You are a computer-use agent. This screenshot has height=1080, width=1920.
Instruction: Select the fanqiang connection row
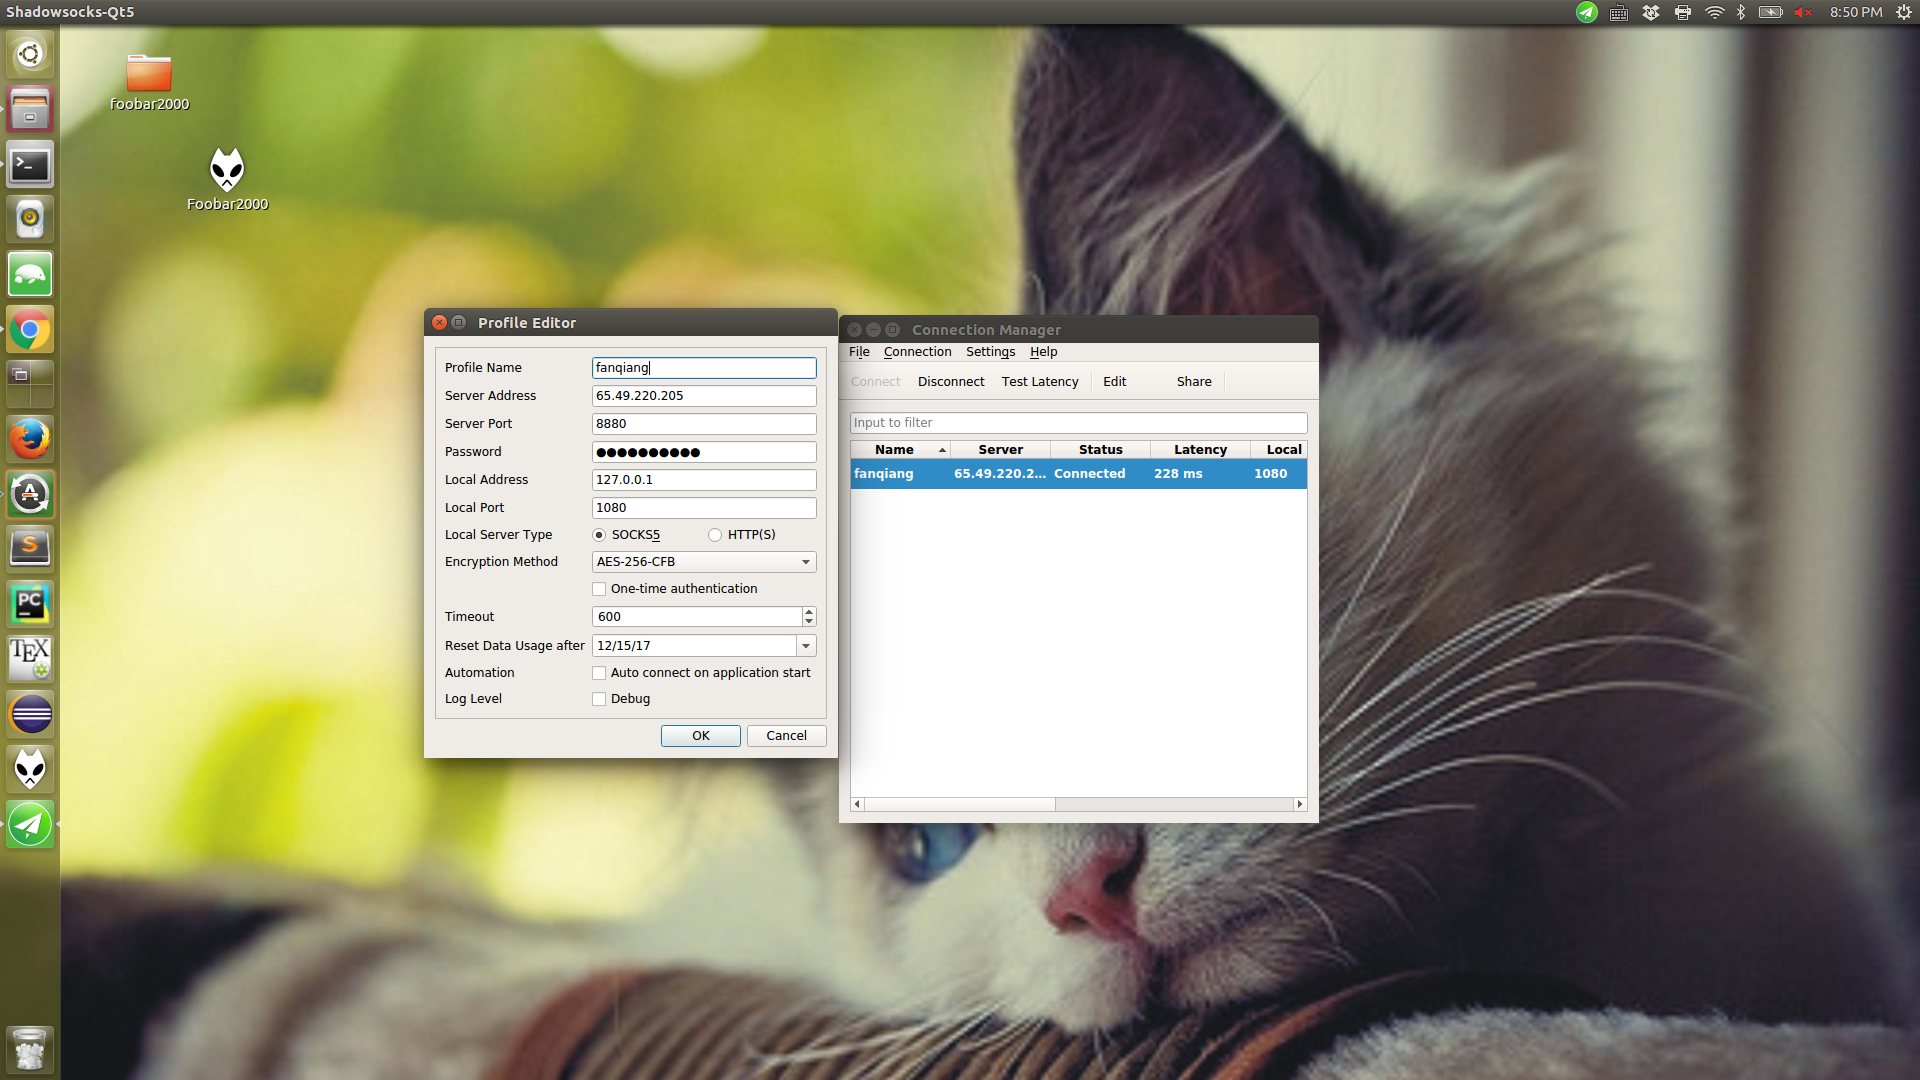[x=1078, y=474]
